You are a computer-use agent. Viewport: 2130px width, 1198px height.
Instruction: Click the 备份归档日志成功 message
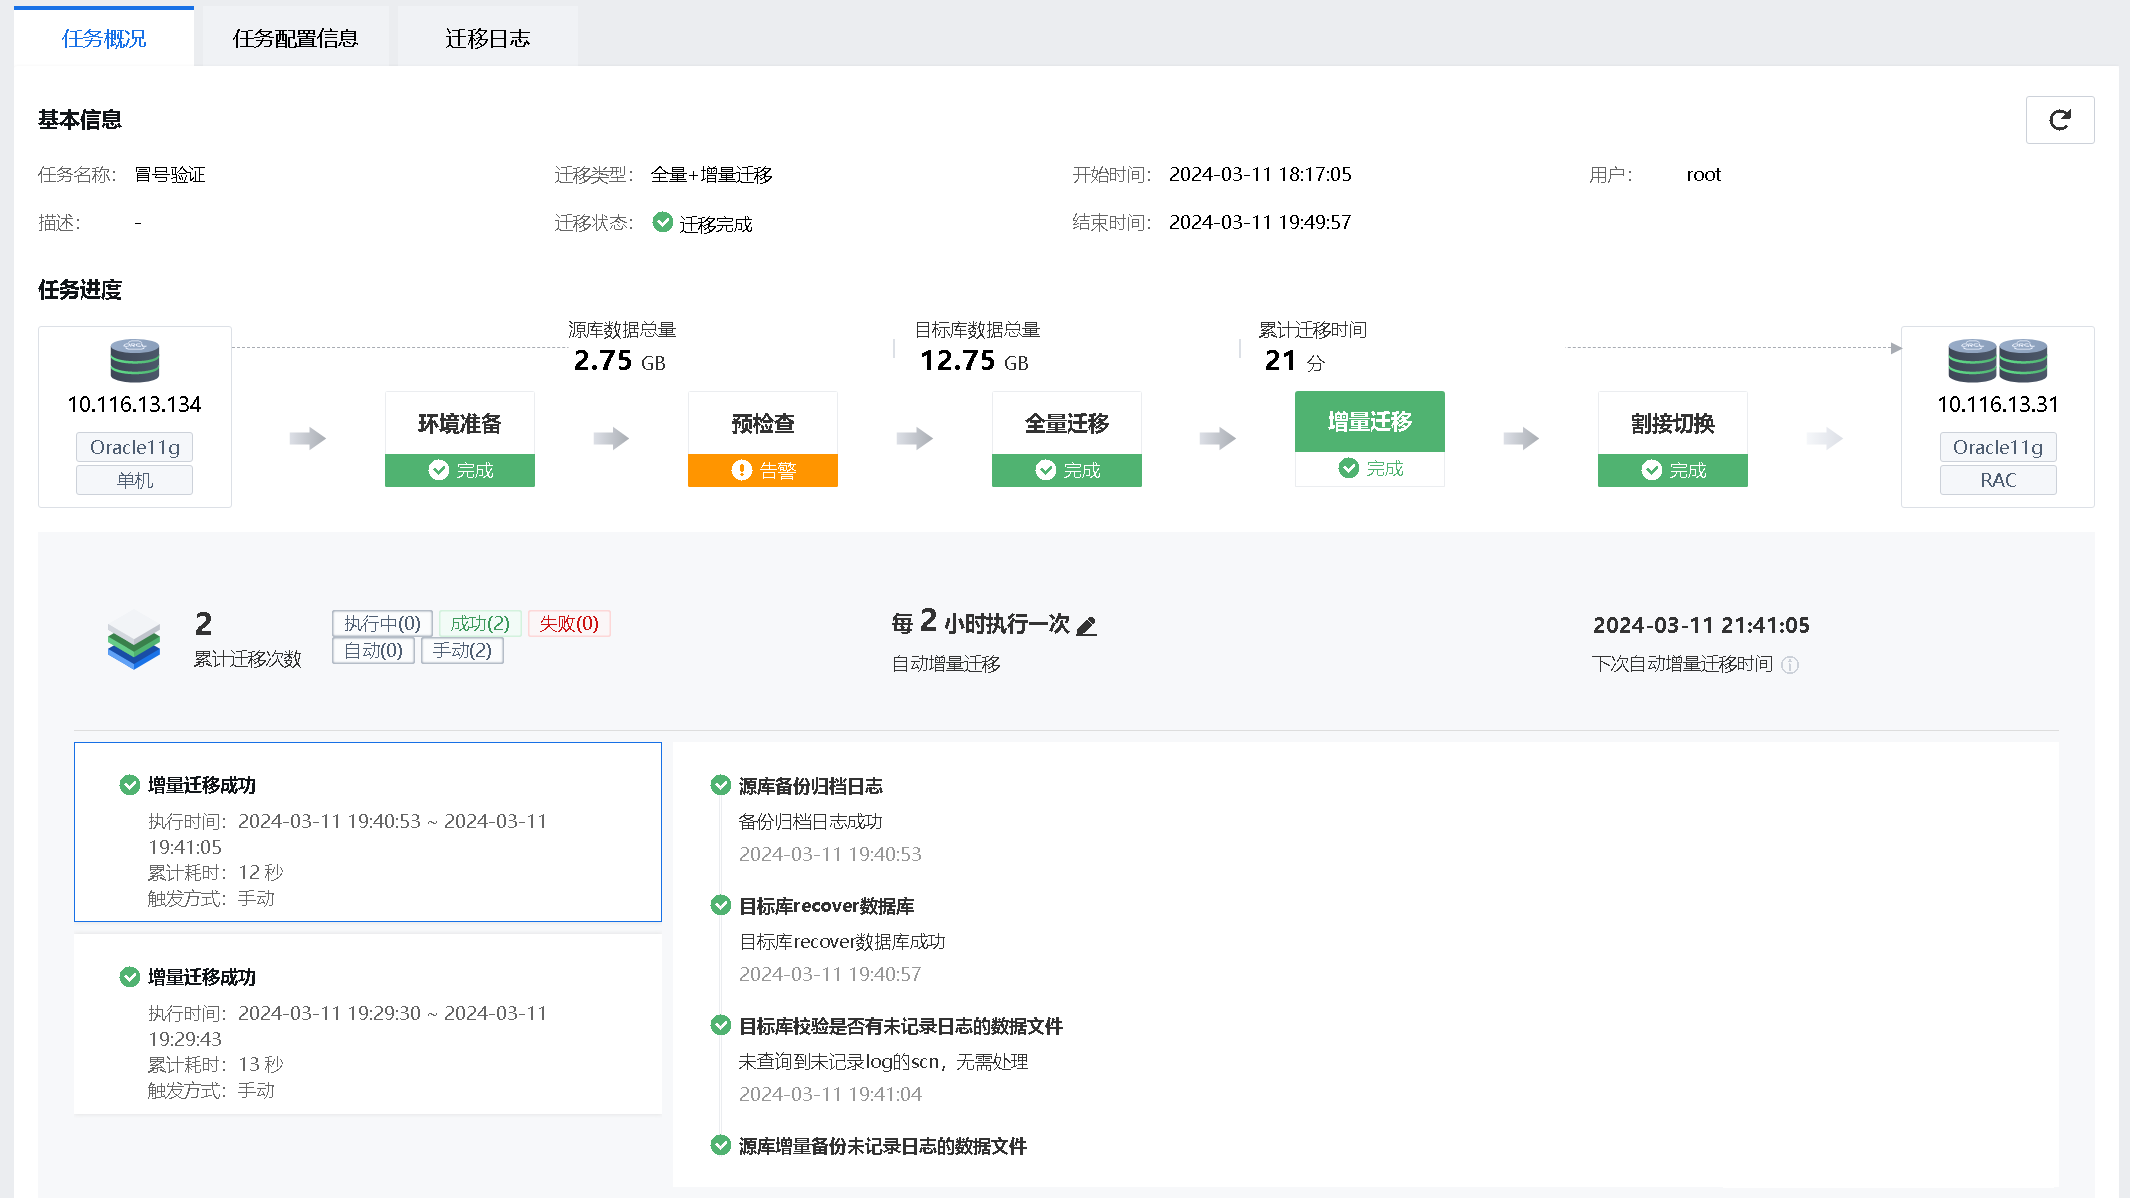tap(810, 822)
